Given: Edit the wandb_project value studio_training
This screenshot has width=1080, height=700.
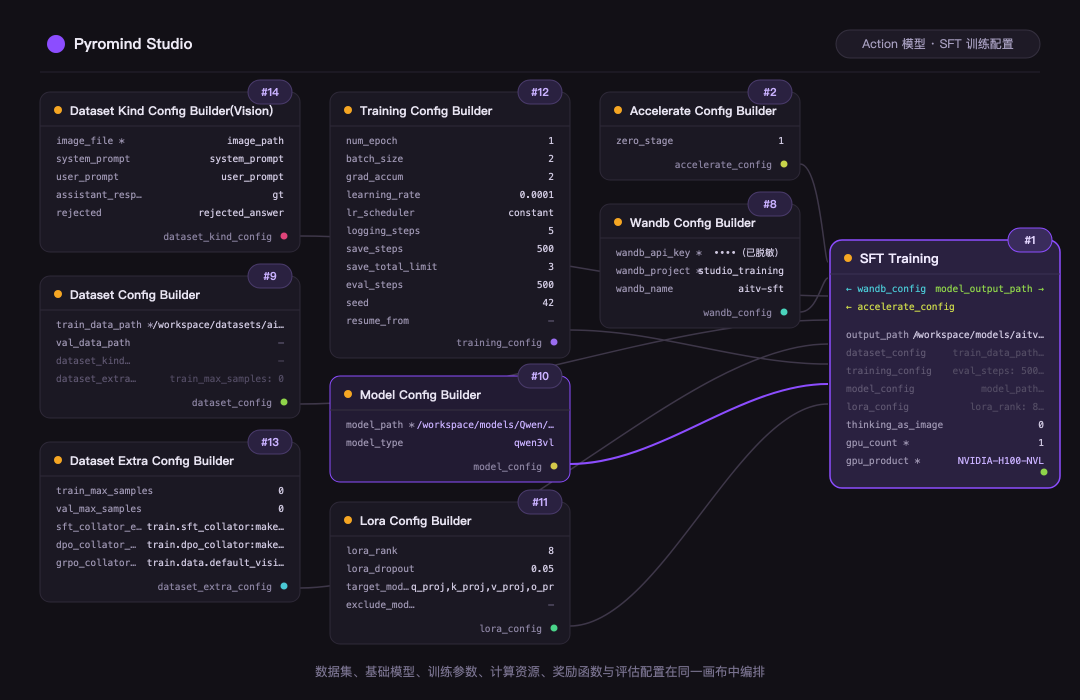Looking at the screenshot, I should 740,271.
